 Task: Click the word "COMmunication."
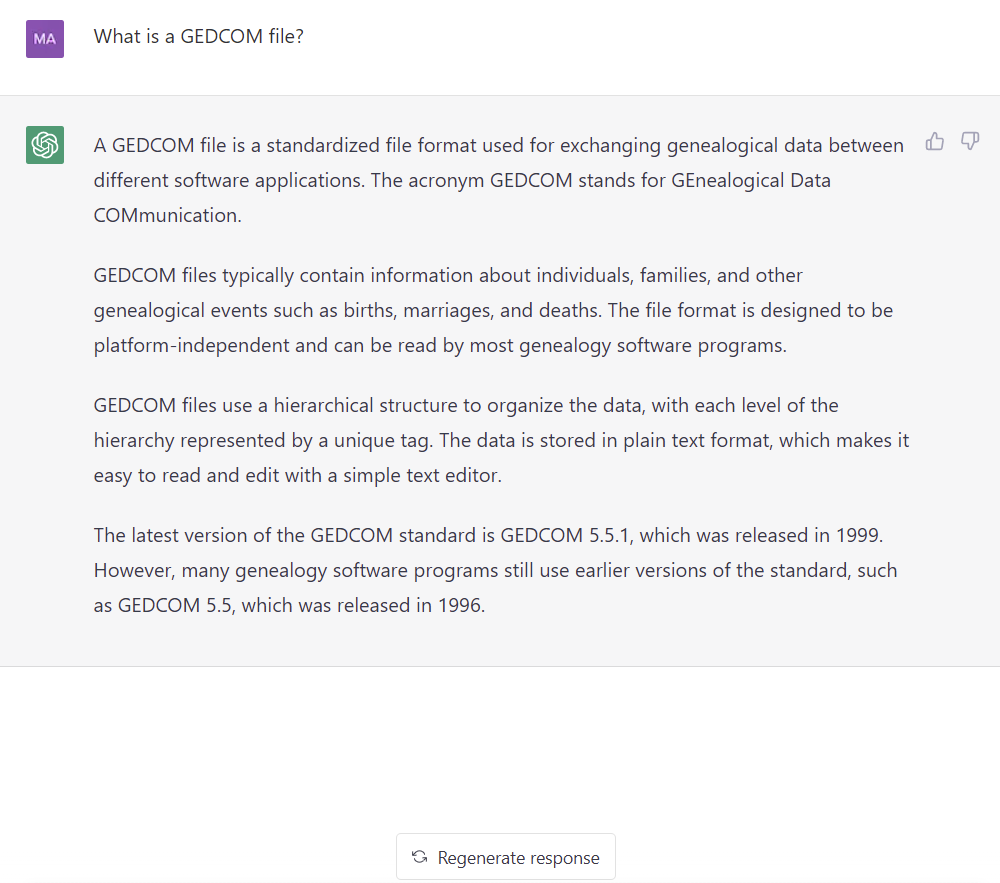click(168, 215)
